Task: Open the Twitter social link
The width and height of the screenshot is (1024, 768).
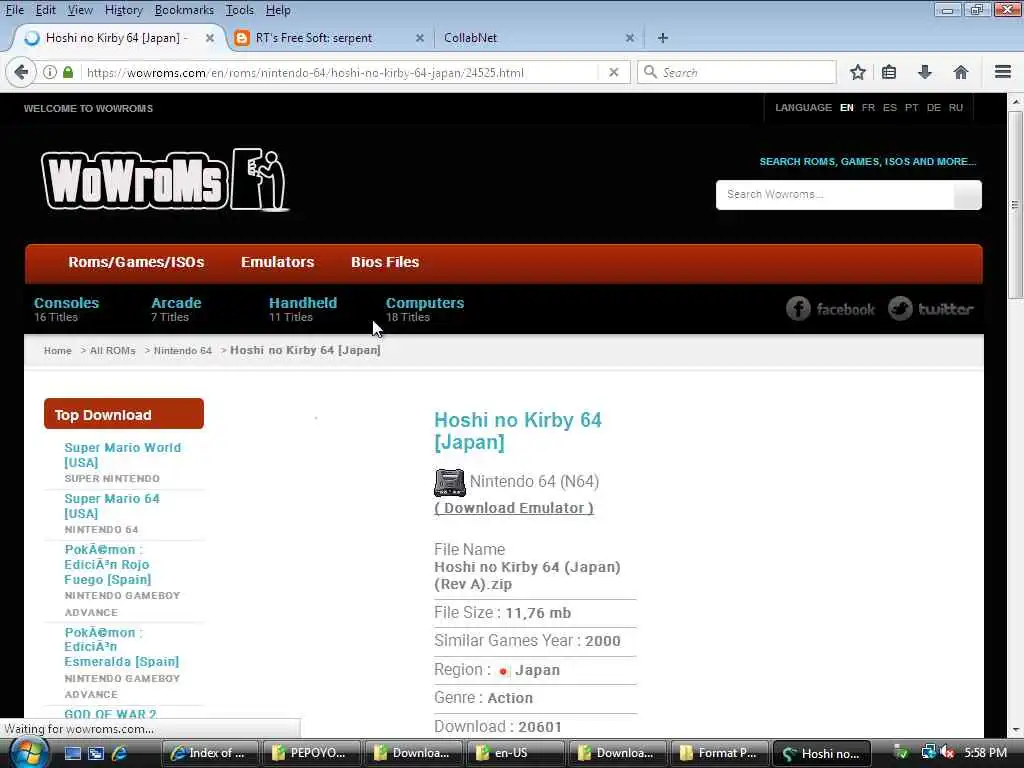Action: tap(931, 308)
